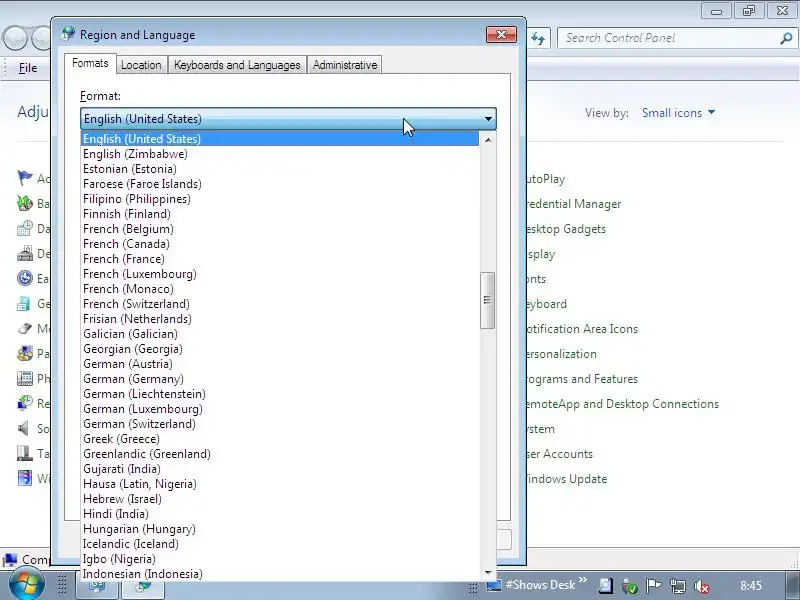Choose Estonian (Estonia) format
Viewport: 800px width, 600px height.
280,169
